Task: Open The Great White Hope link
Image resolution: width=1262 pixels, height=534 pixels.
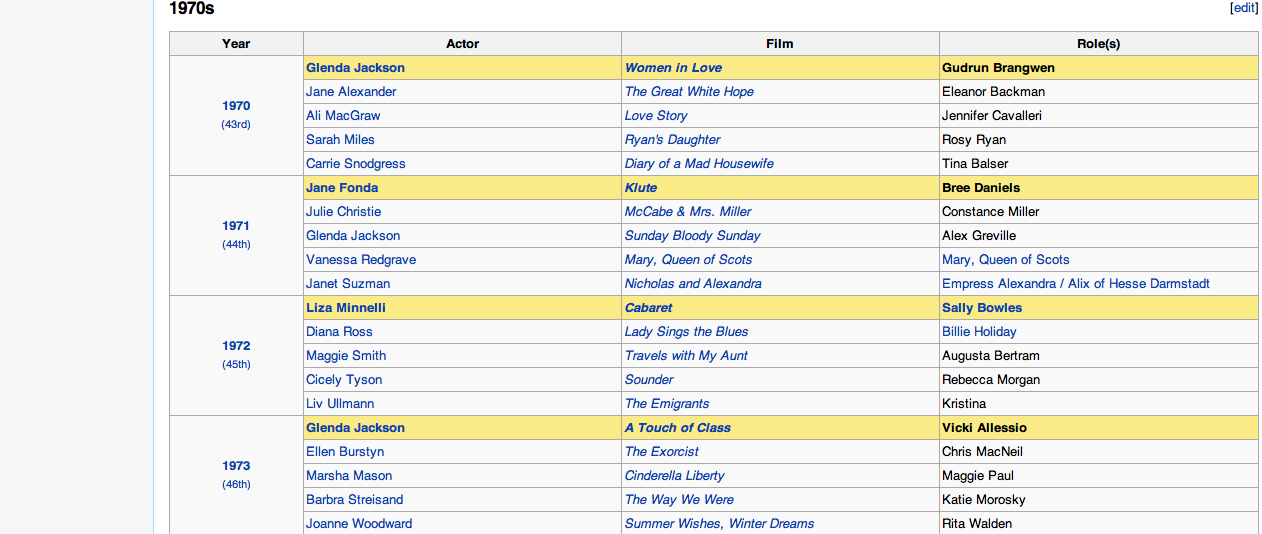Action: (x=689, y=92)
